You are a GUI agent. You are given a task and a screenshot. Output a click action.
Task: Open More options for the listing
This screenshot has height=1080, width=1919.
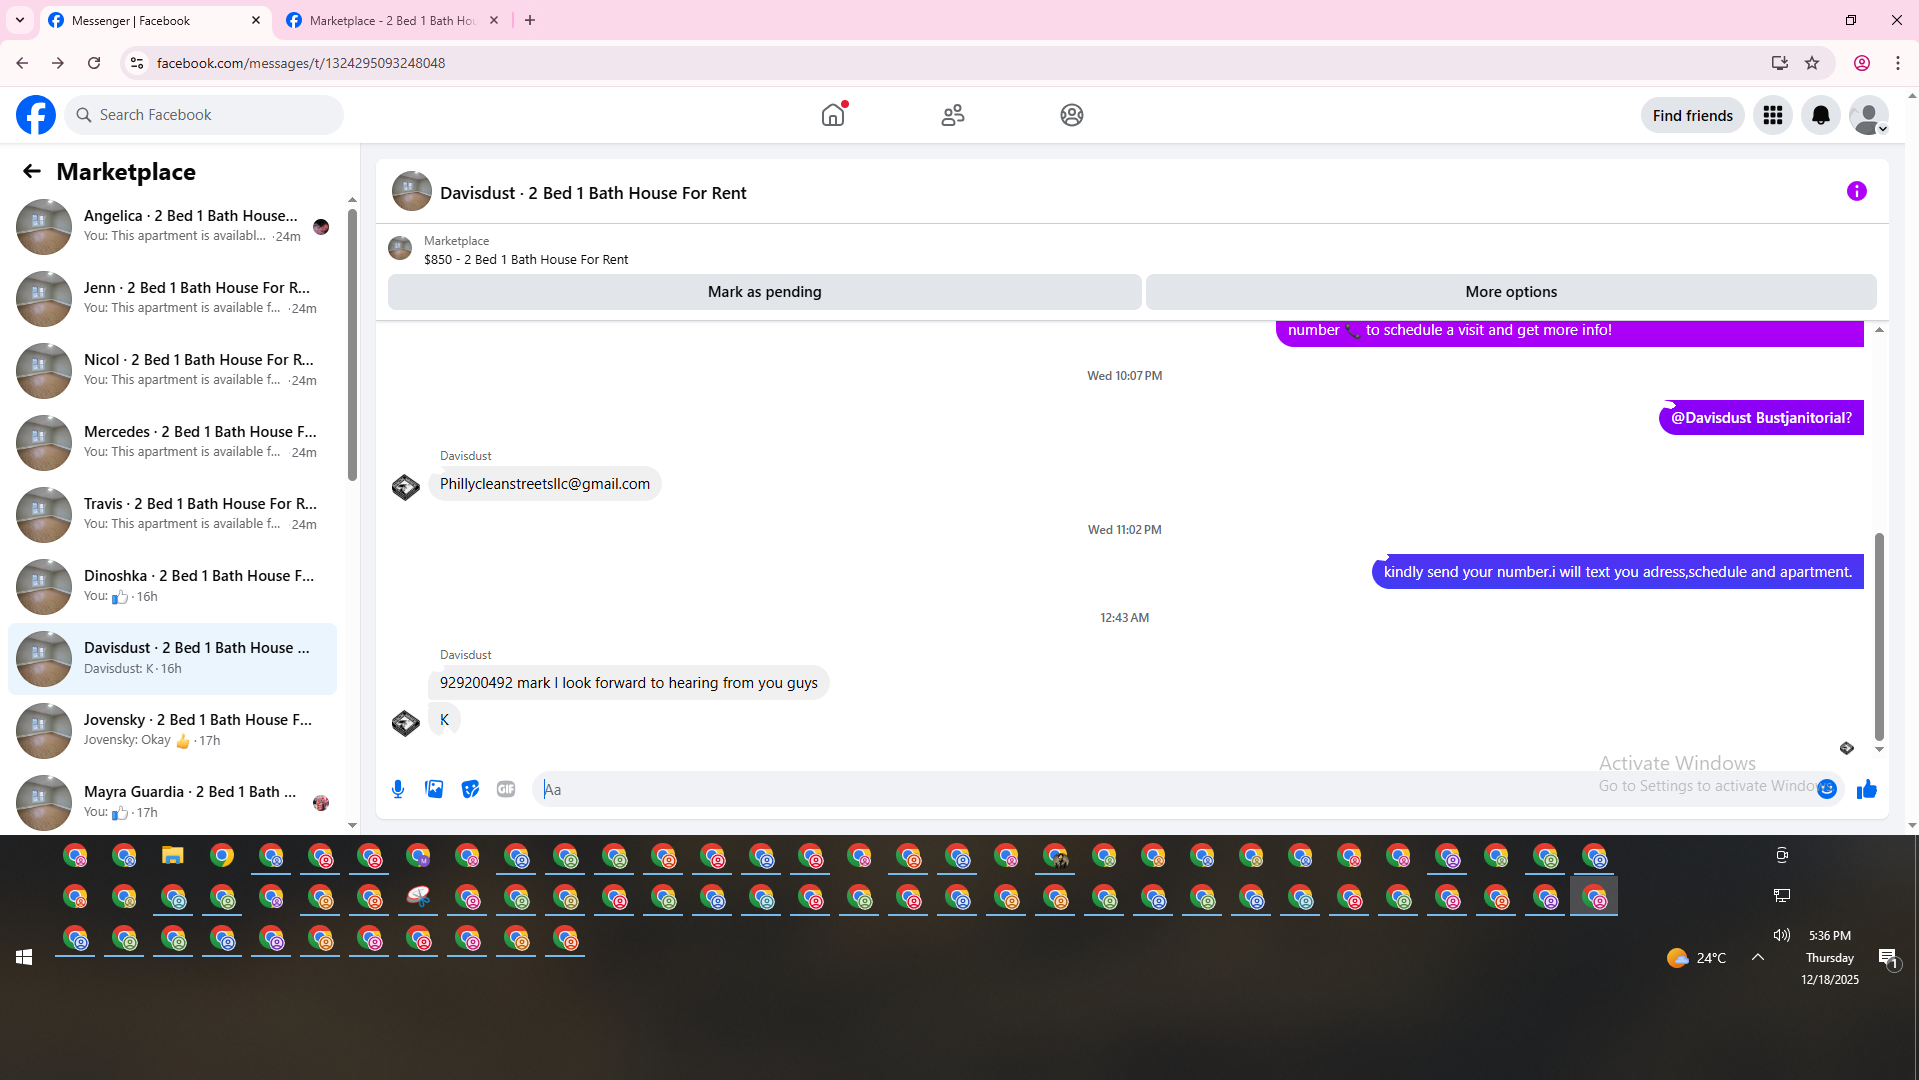(1511, 292)
